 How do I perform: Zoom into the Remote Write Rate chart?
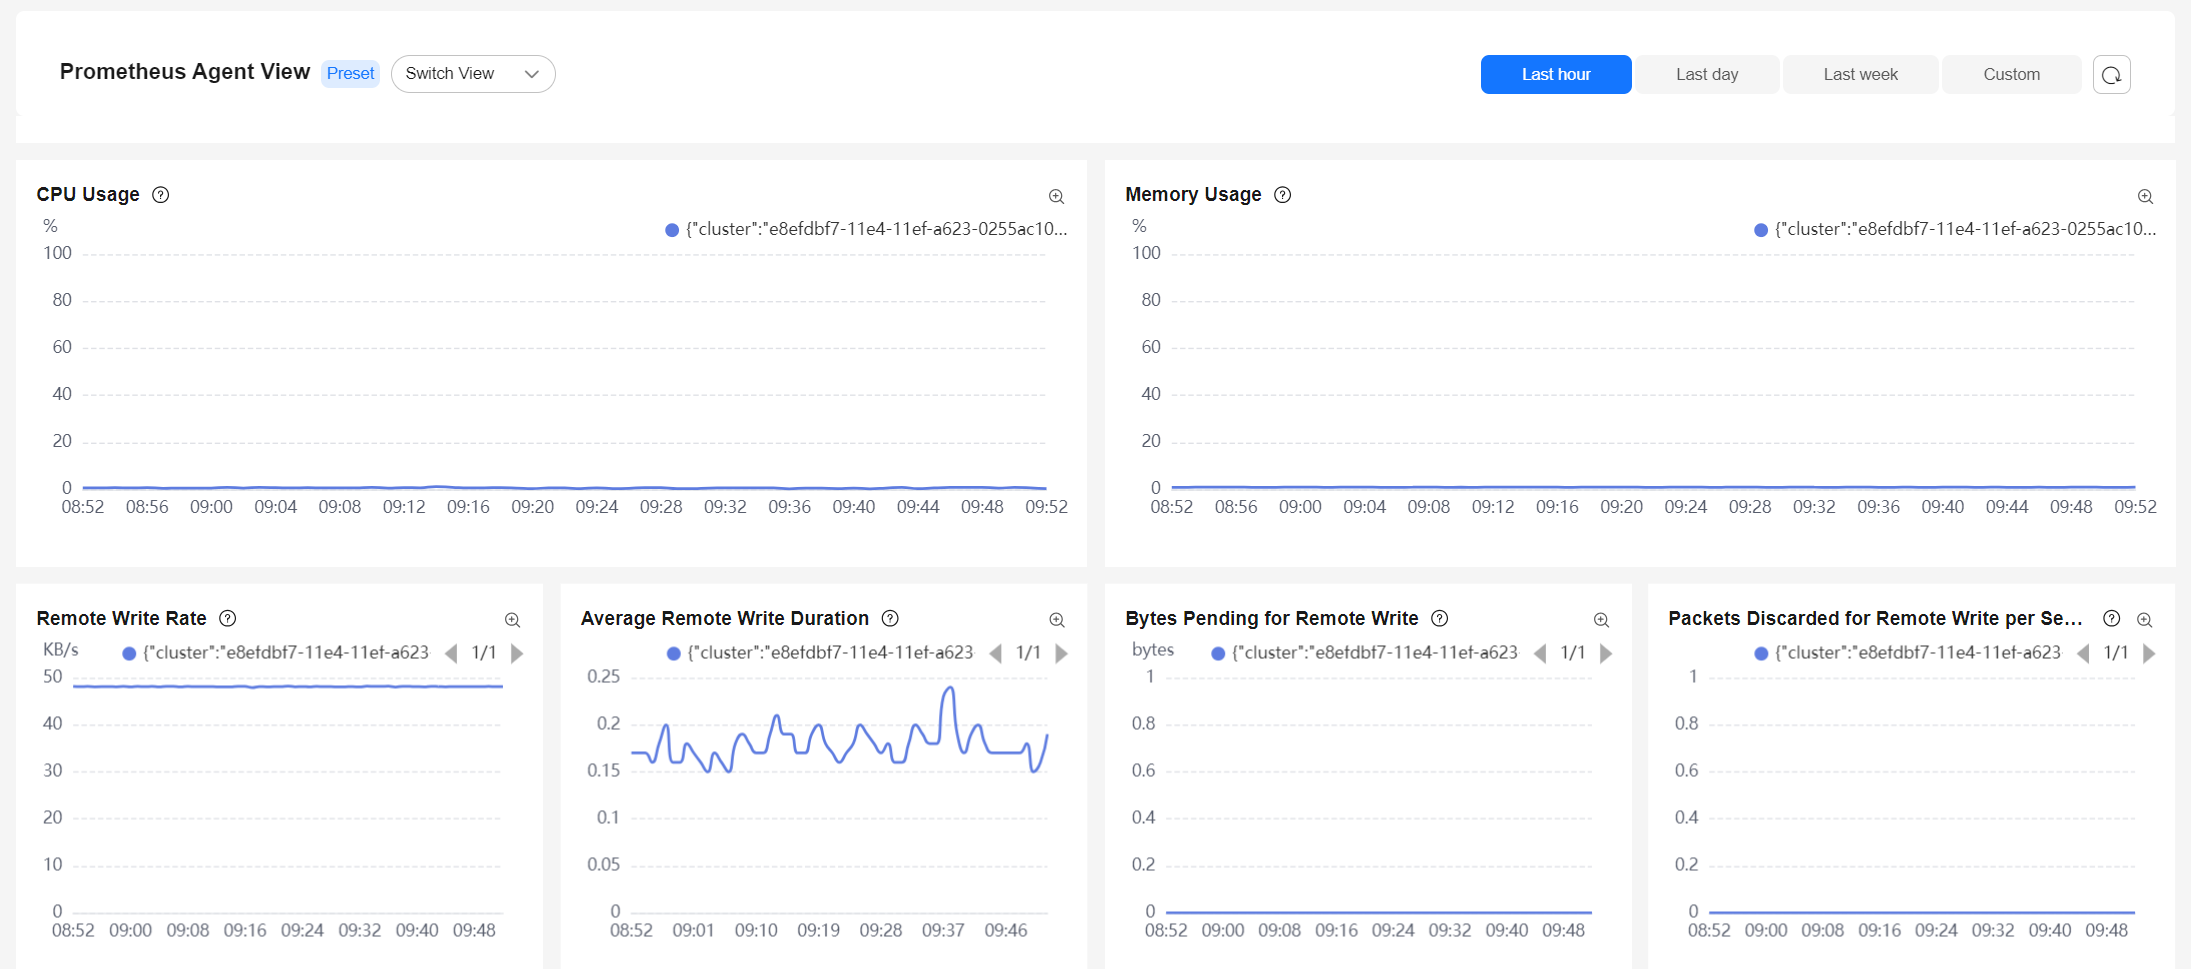tap(512, 620)
